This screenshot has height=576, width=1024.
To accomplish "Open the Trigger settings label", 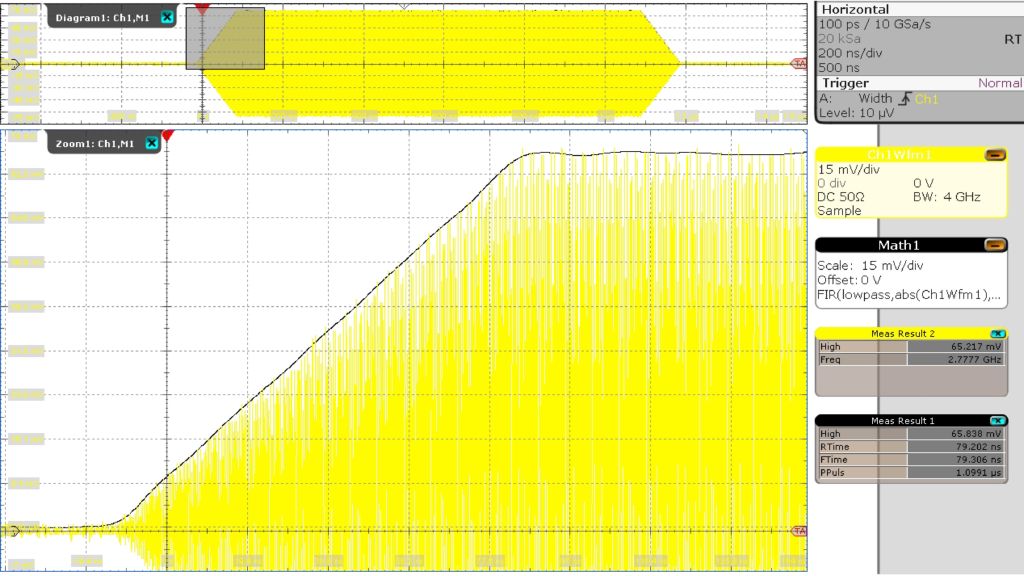I will 845,83.
